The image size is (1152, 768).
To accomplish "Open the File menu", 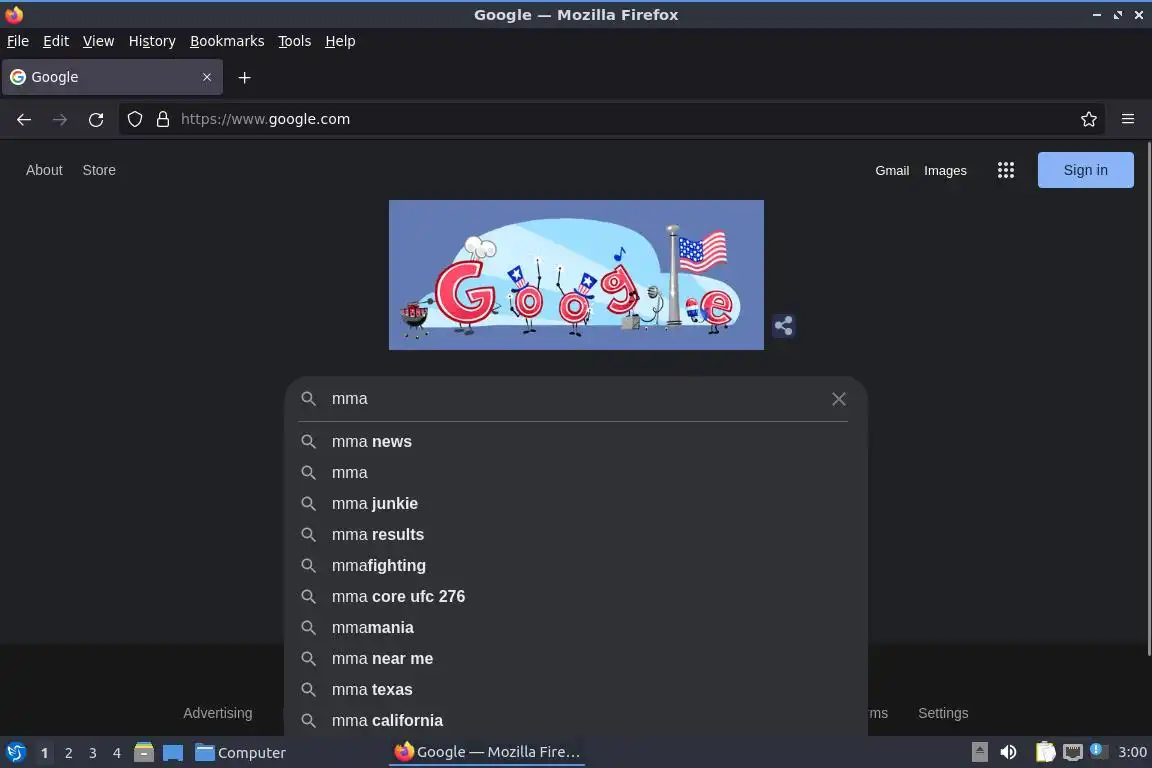I will pos(18,41).
